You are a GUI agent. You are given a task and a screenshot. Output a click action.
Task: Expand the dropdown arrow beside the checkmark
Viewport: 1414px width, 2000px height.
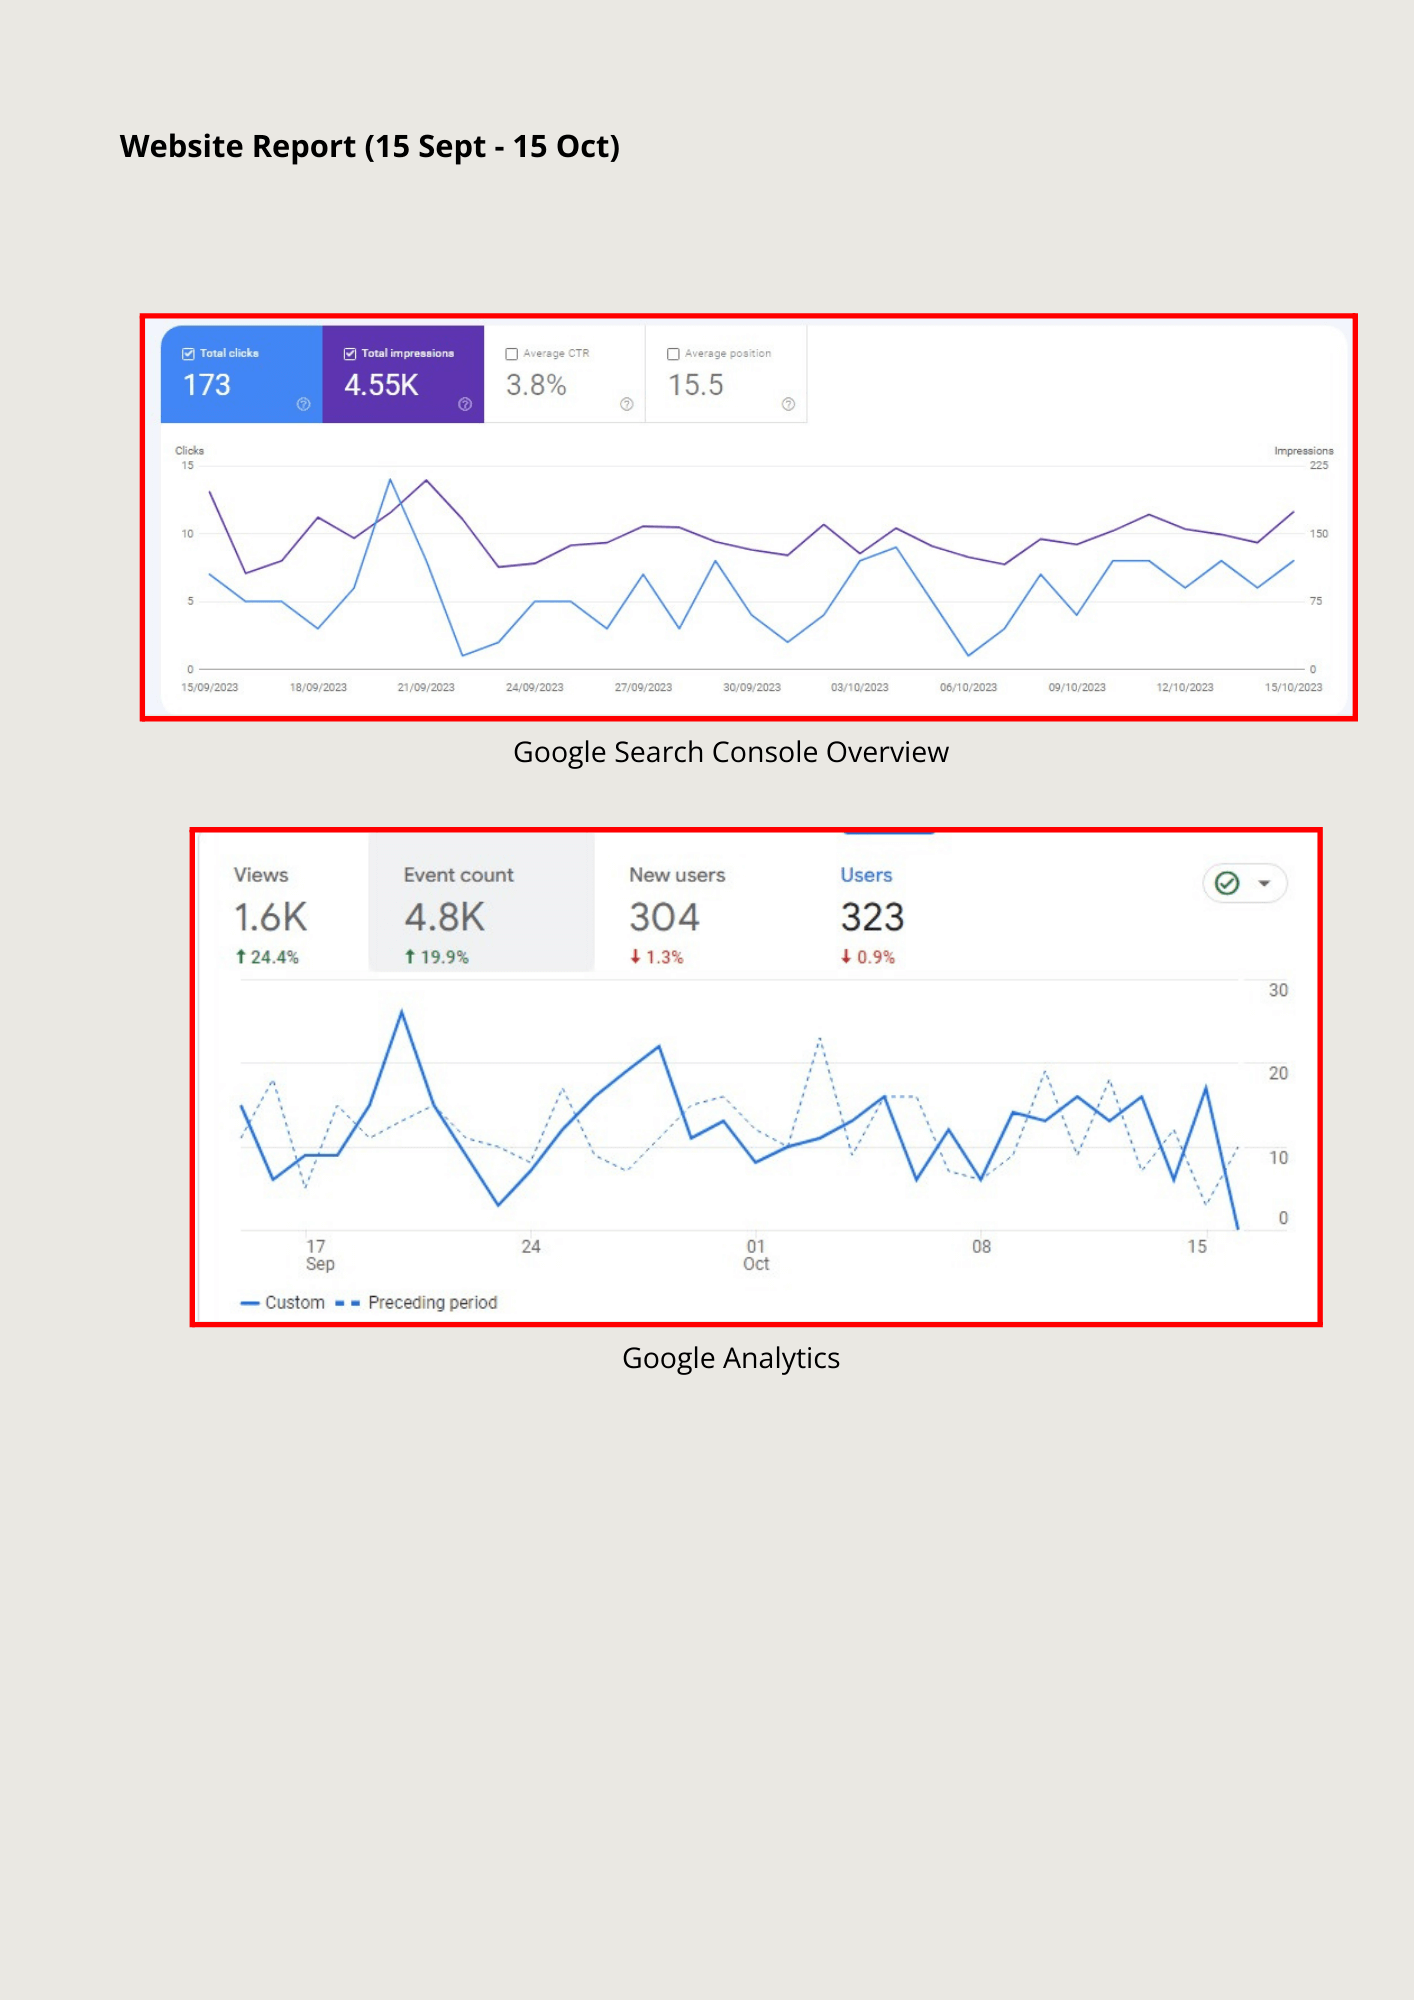click(x=1264, y=883)
